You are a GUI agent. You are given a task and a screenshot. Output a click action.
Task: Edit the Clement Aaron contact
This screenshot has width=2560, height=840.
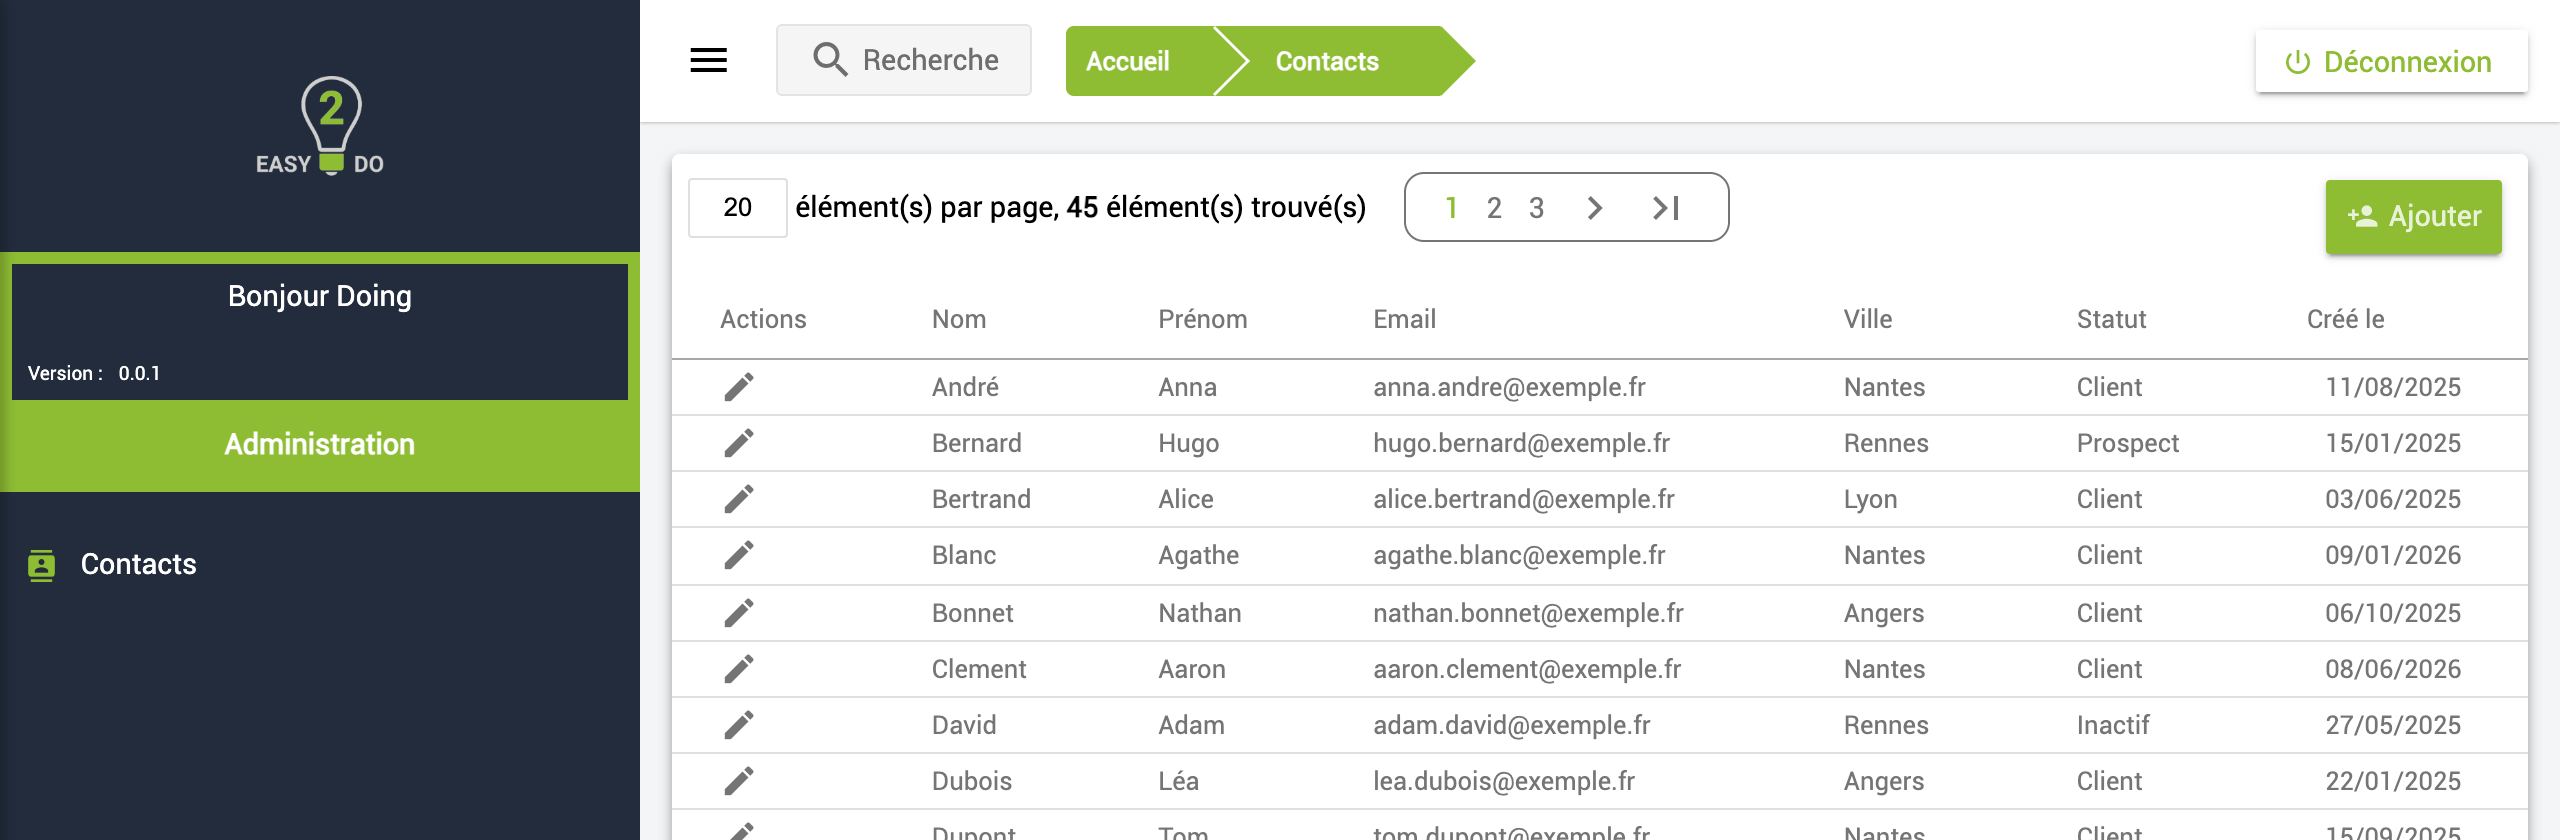pyautogui.click(x=739, y=669)
